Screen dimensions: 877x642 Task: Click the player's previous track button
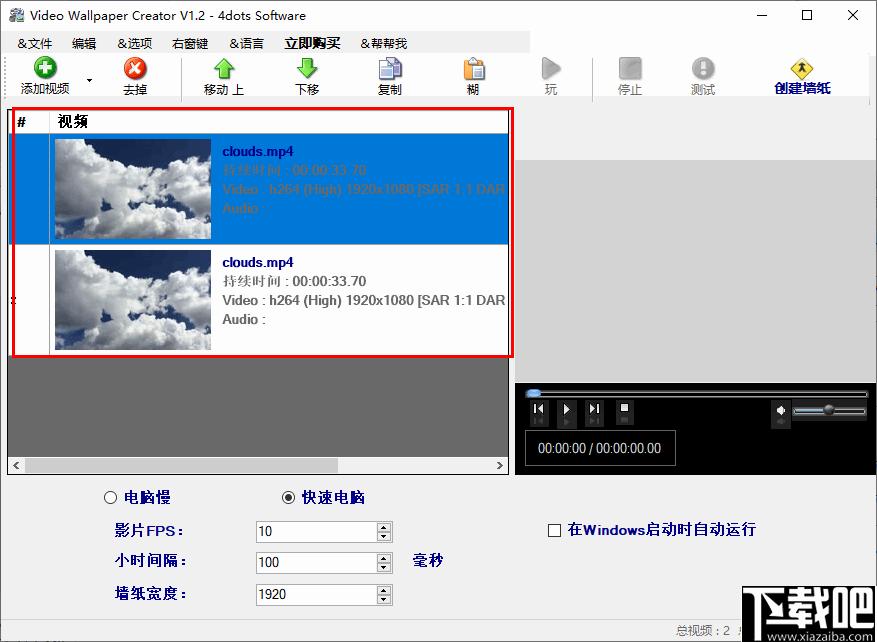tap(539, 409)
